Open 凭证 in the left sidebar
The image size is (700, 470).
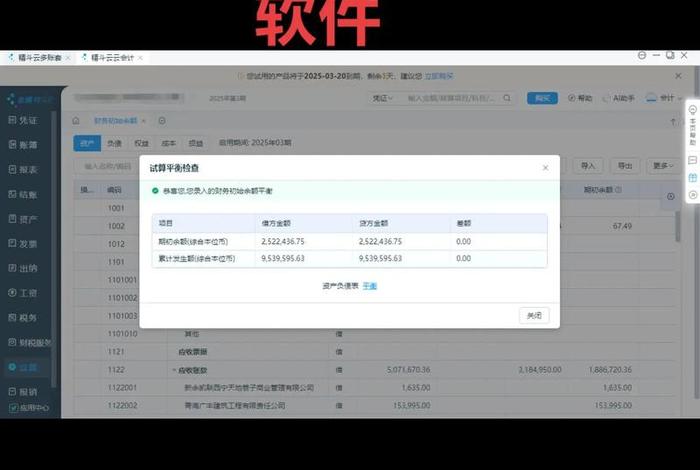[23, 120]
